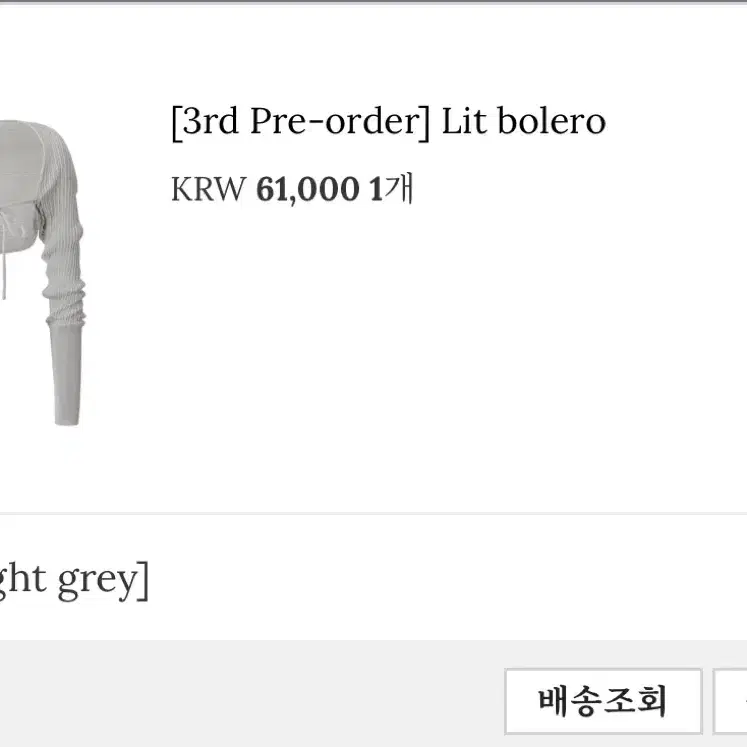Select the 61,000 price amount
The image size is (747, 747).
(x=308, y=189)
